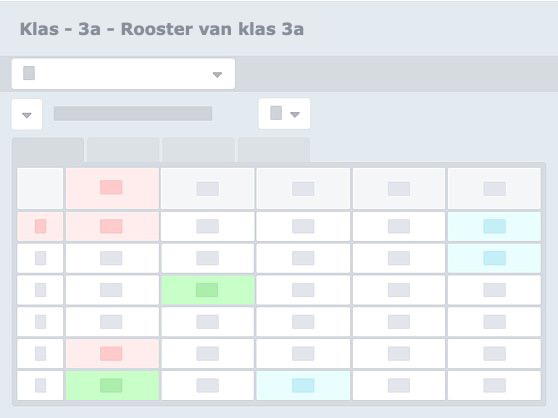Screen dimensions: 558x418
Task: Select the red-highlighted day header in the timetable
Action: point(112,188)
